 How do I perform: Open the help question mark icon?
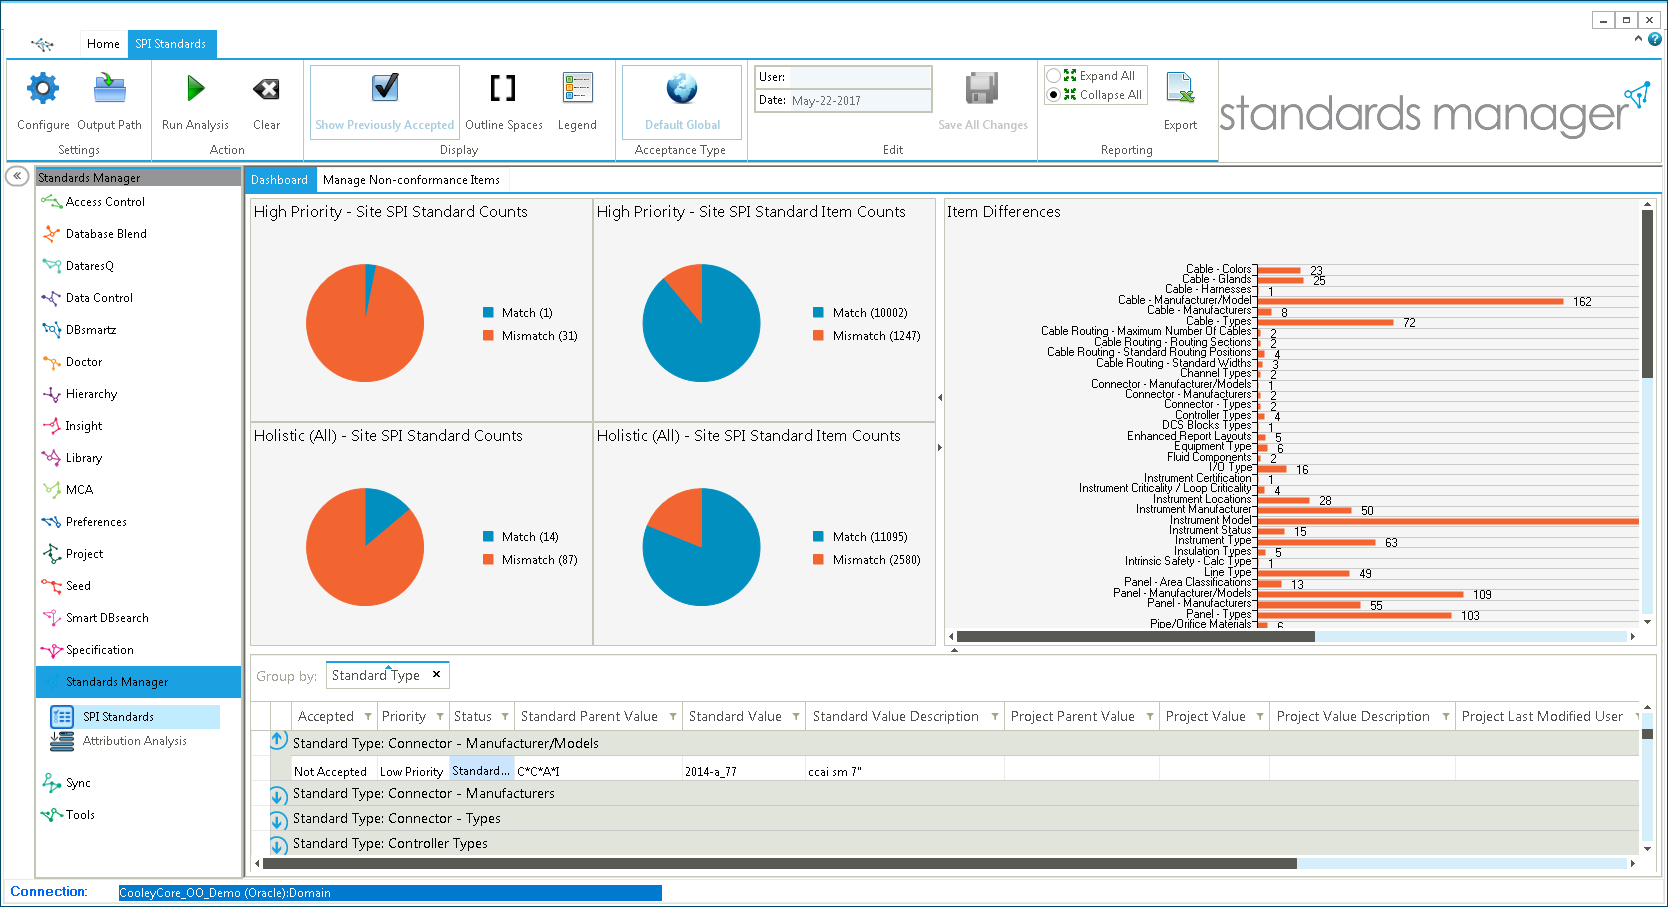tap(1655, 40)
